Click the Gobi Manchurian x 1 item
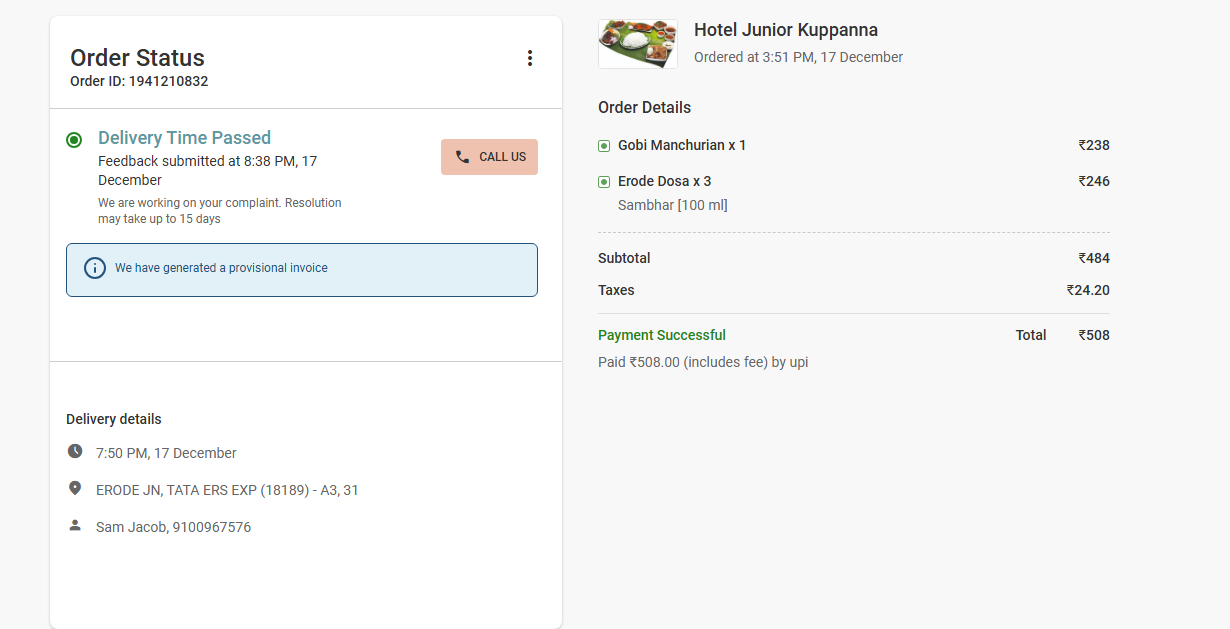This screenshot has height=629, width=1230. 682,145
